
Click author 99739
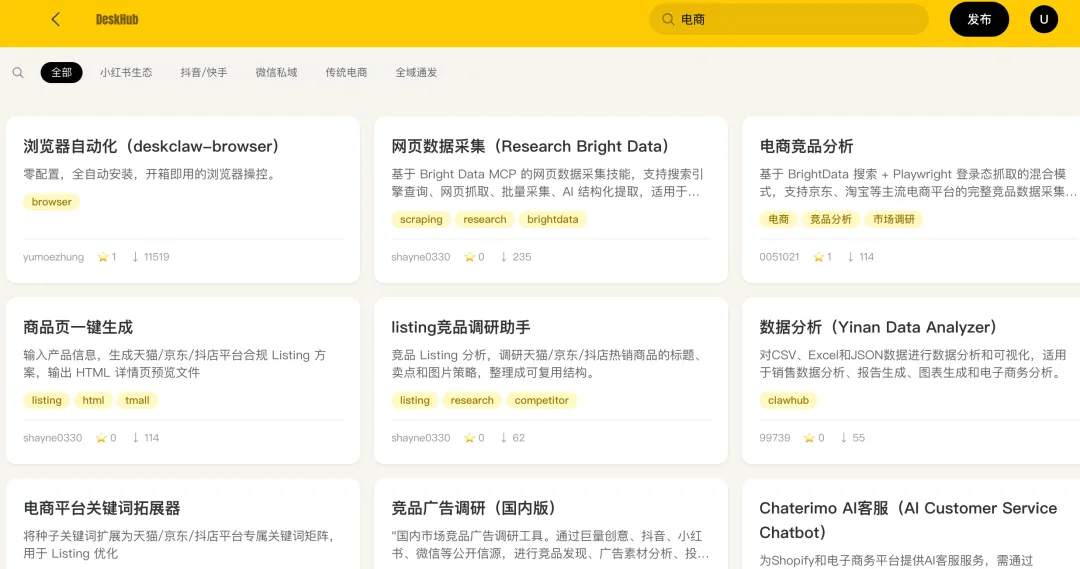775,438
